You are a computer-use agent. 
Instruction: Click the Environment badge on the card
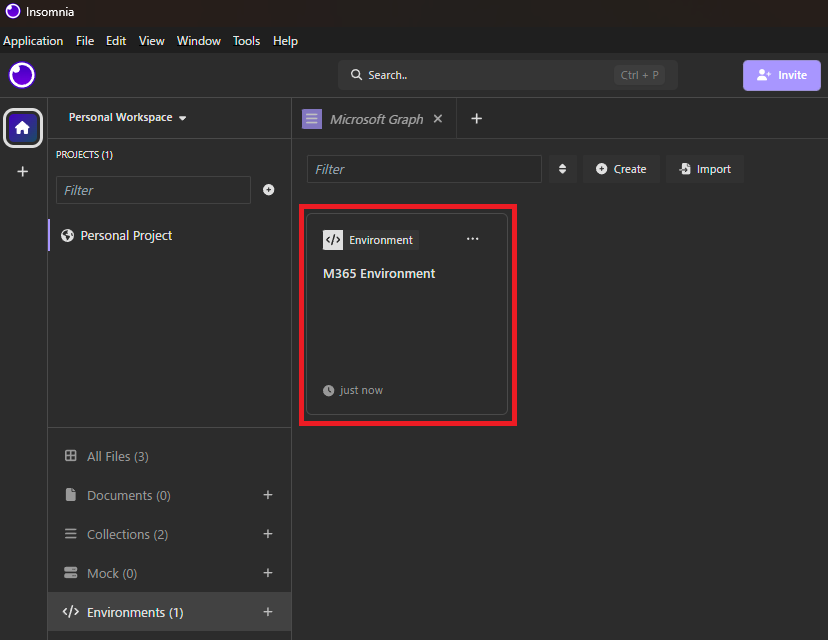371,240
